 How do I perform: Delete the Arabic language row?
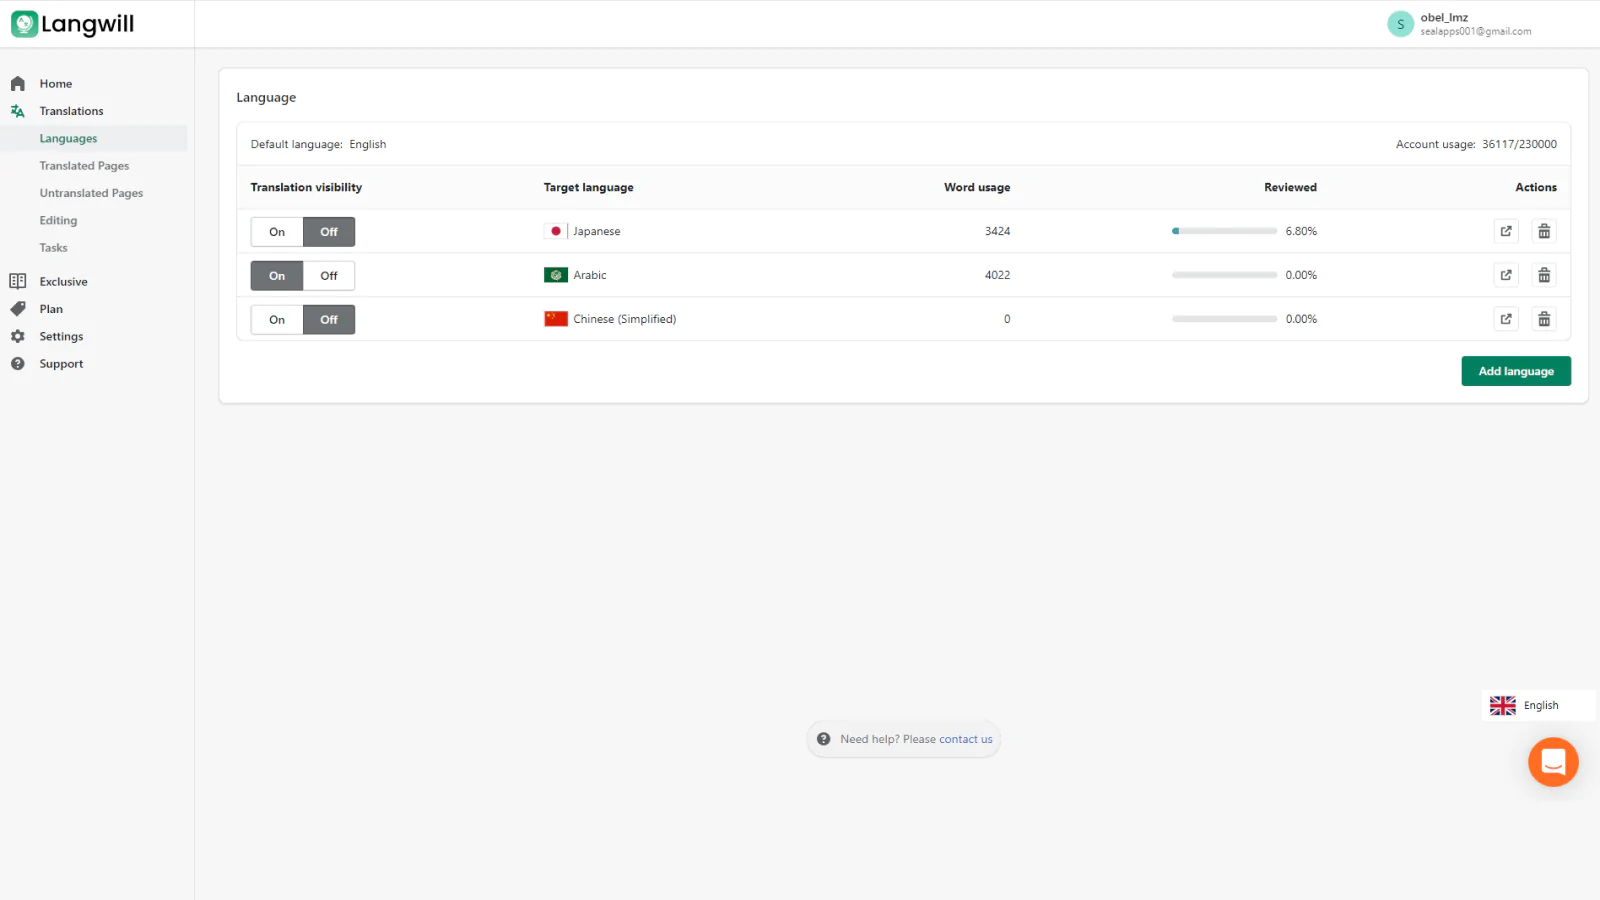coord(1544,275)
